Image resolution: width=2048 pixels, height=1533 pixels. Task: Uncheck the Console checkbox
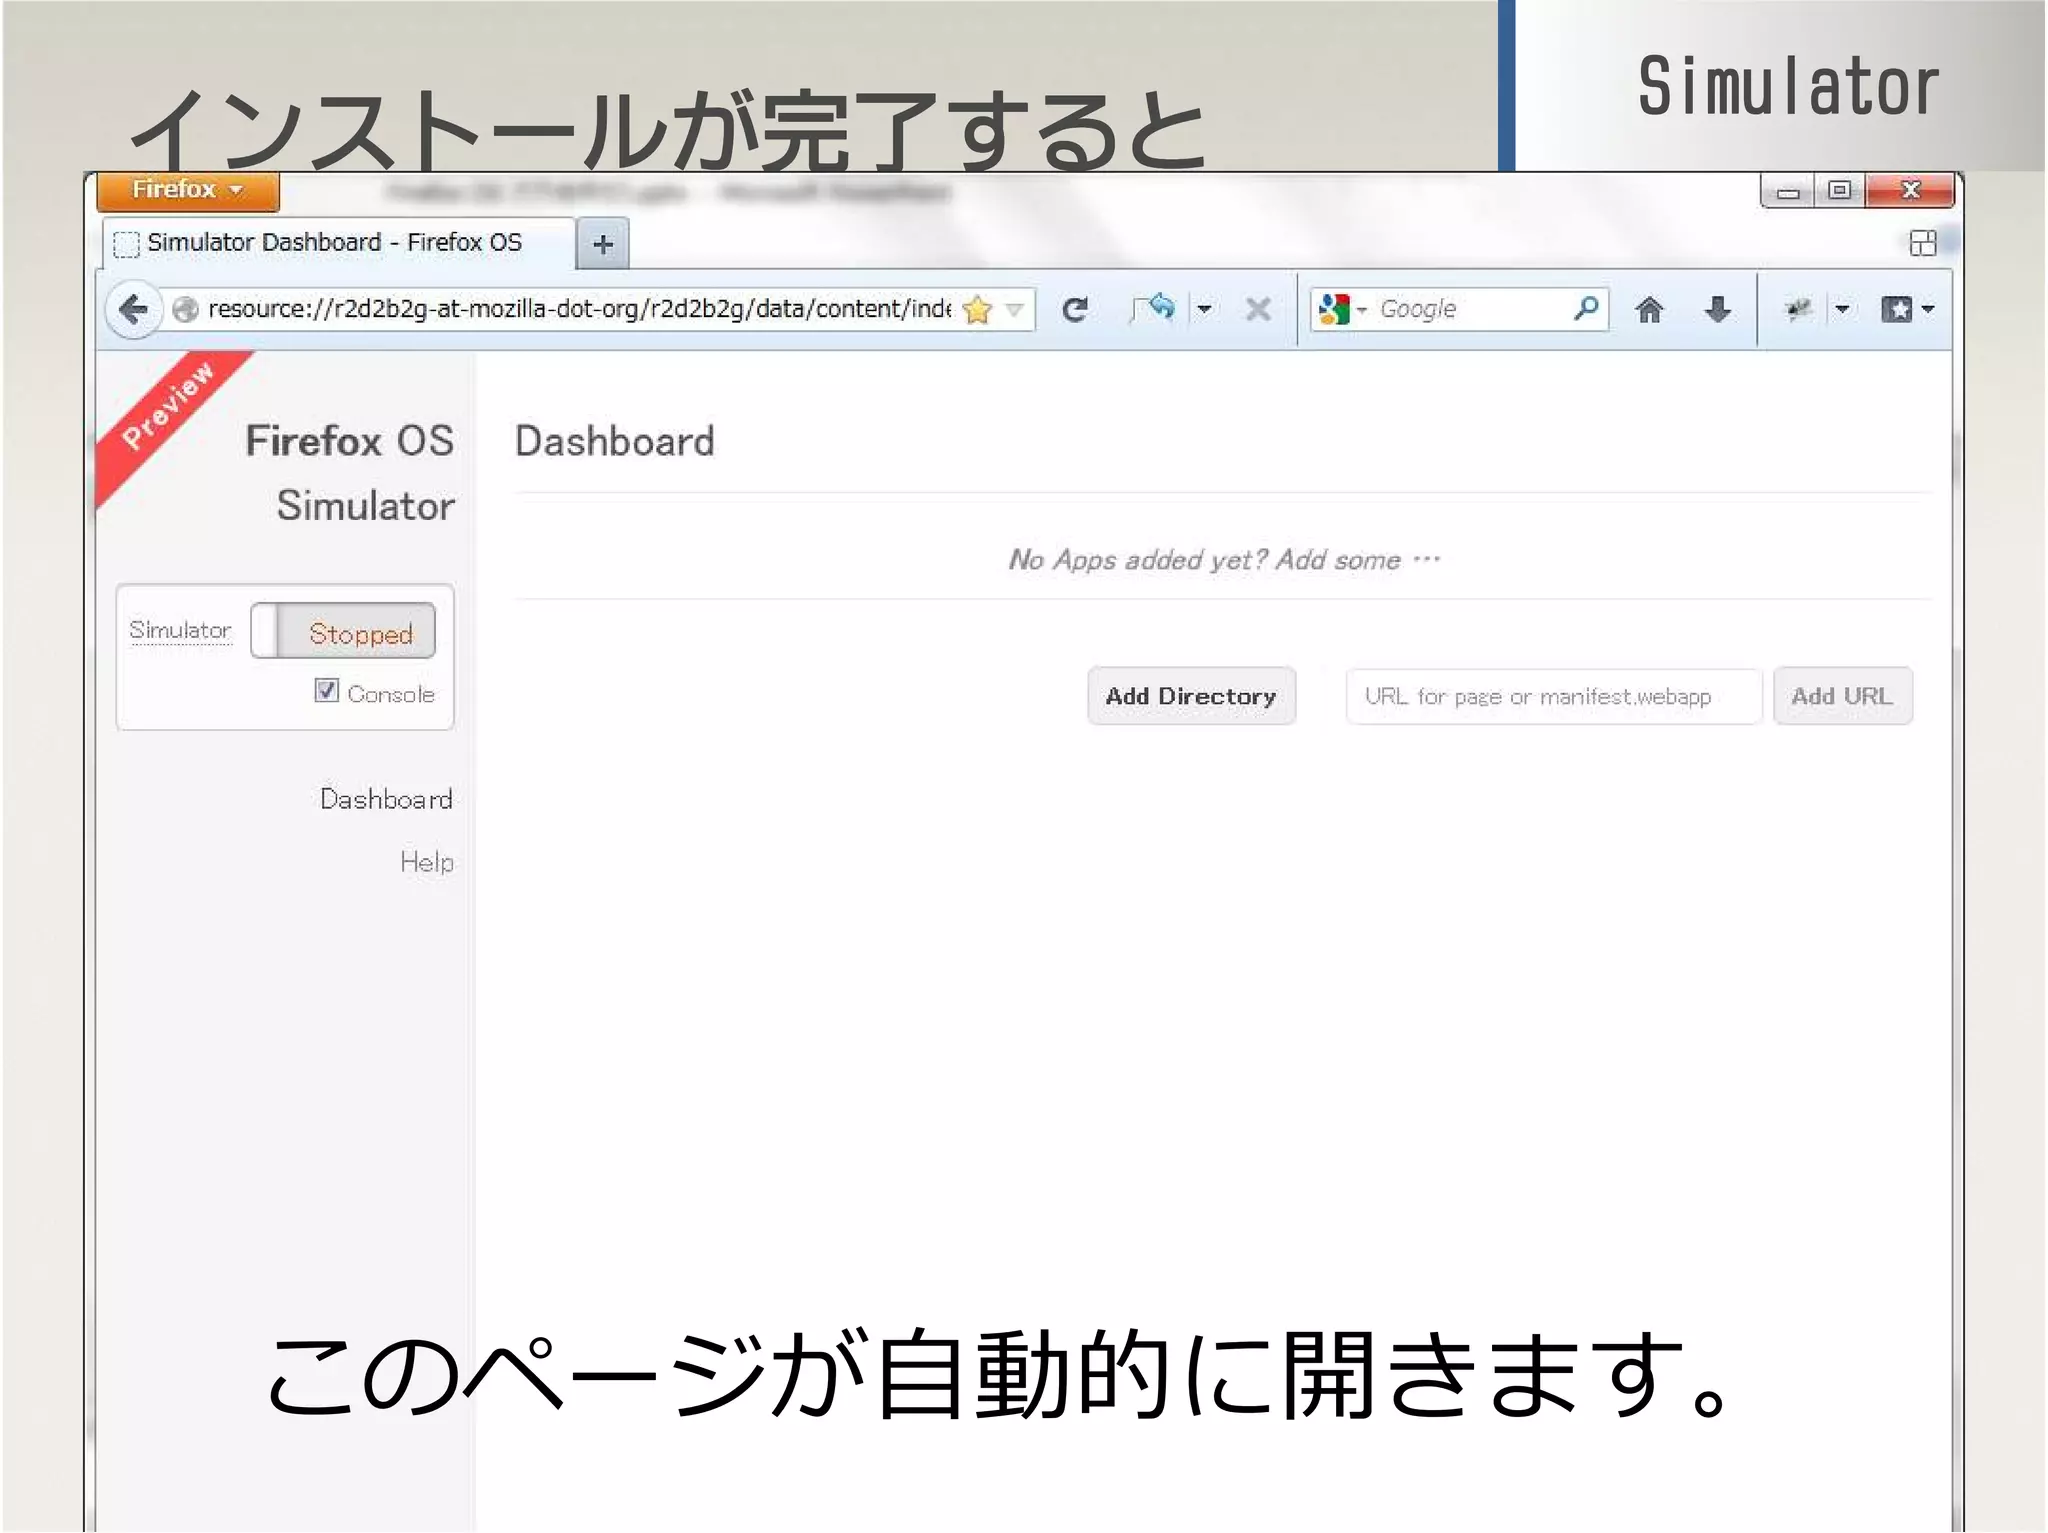tap(326, 690)
